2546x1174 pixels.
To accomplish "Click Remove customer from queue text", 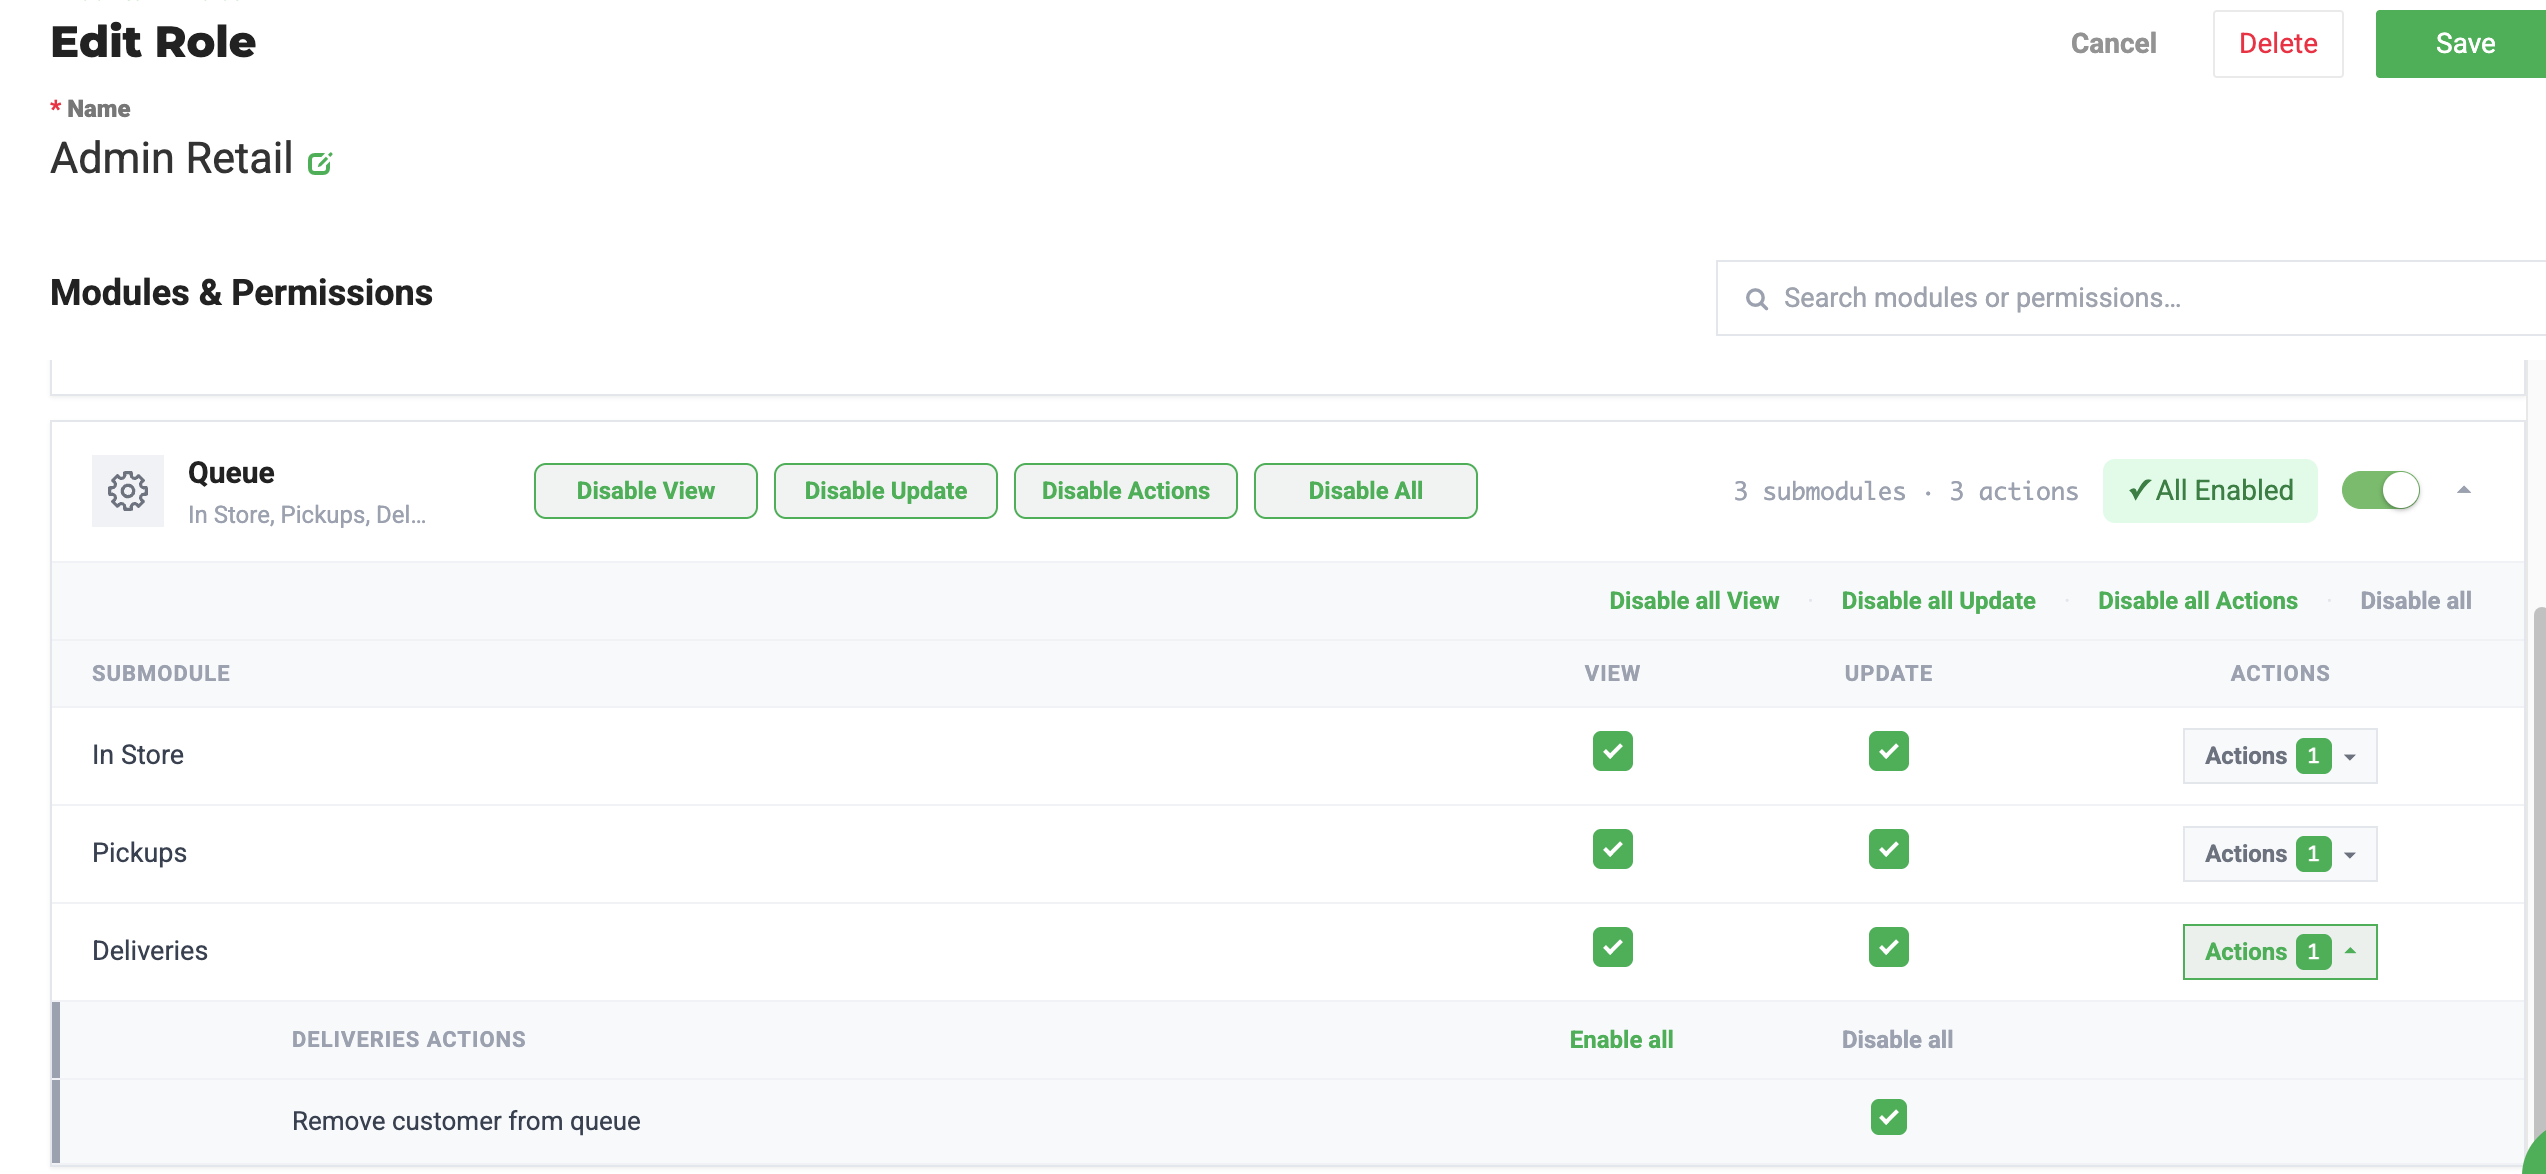I will pyautogui.click(x=466, y=1121).
